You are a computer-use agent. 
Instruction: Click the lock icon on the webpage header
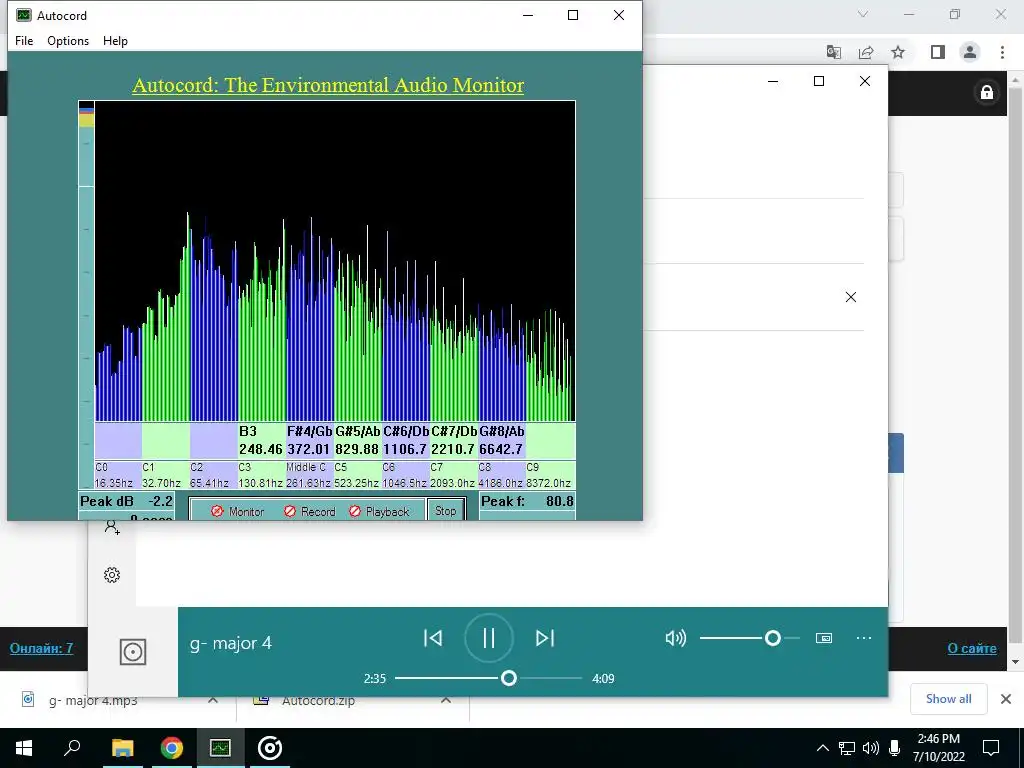tap(987, 93)
